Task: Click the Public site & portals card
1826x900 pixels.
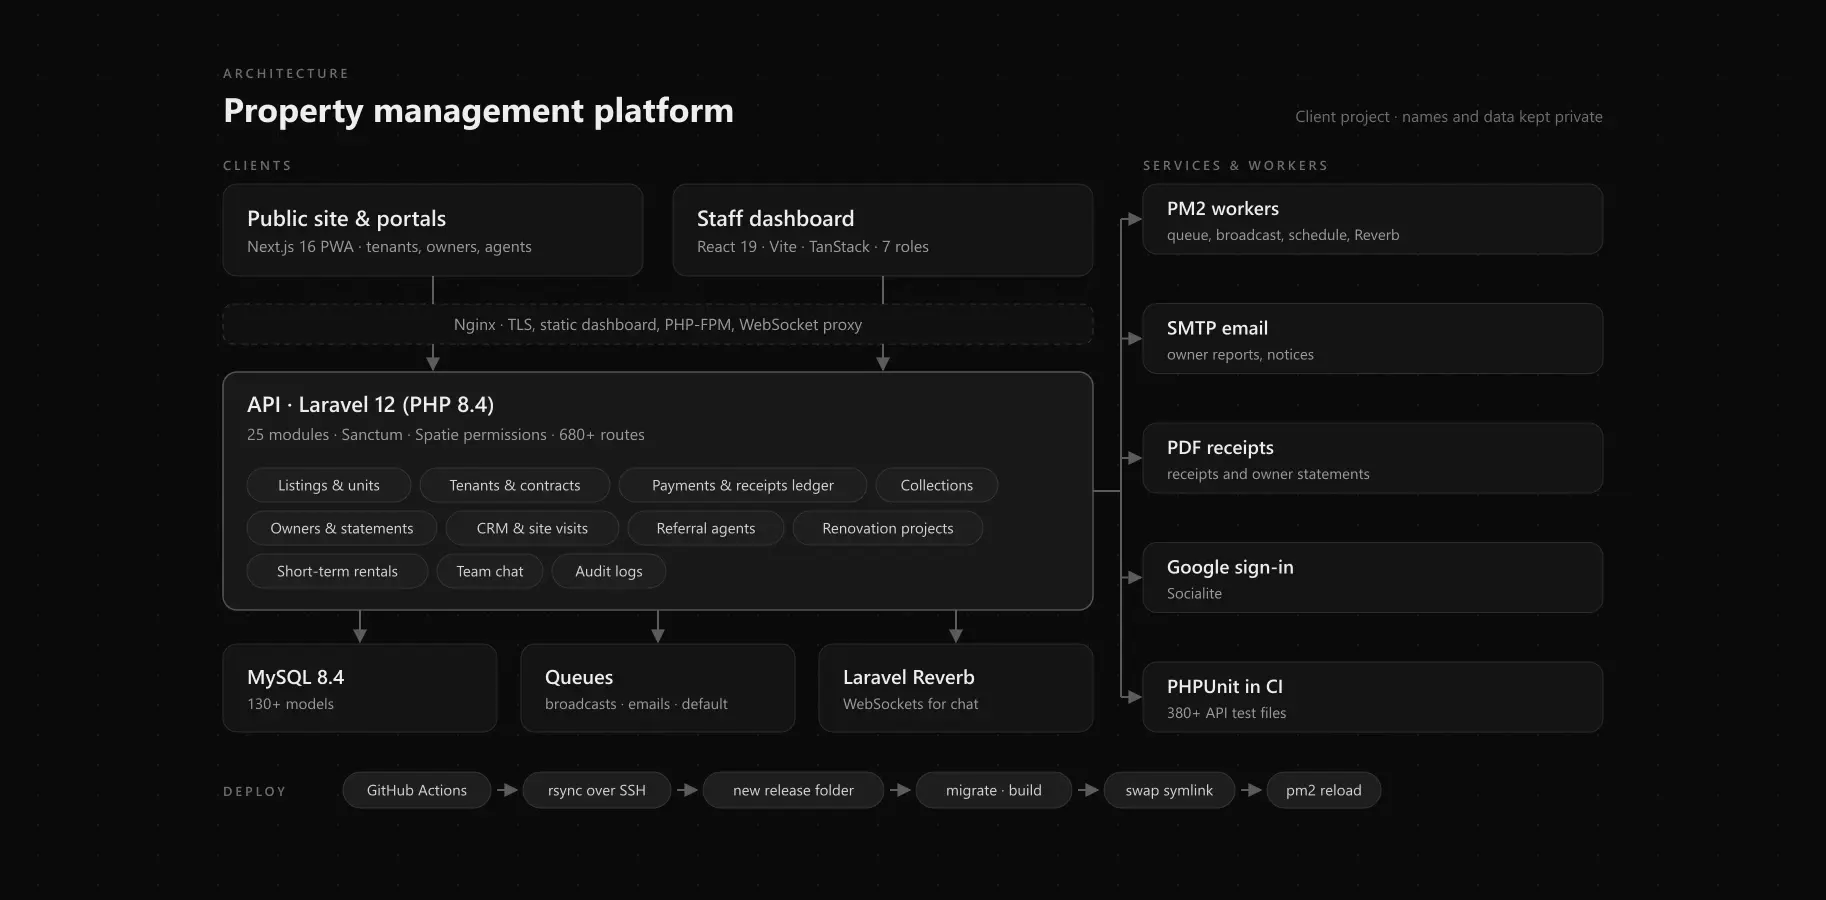Action: (x=432, y=230)
